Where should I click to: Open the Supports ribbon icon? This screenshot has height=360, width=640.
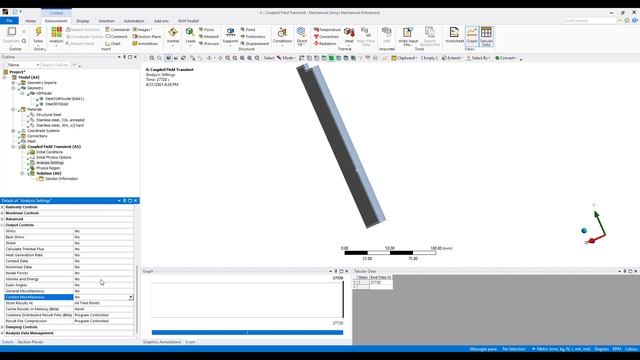click(230, 35)
